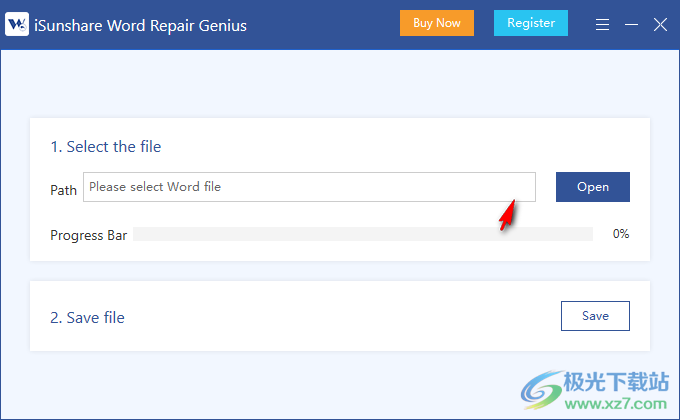Click the 'Progress Bar' label
680x420 pixels.
click(x=88, y=235)
